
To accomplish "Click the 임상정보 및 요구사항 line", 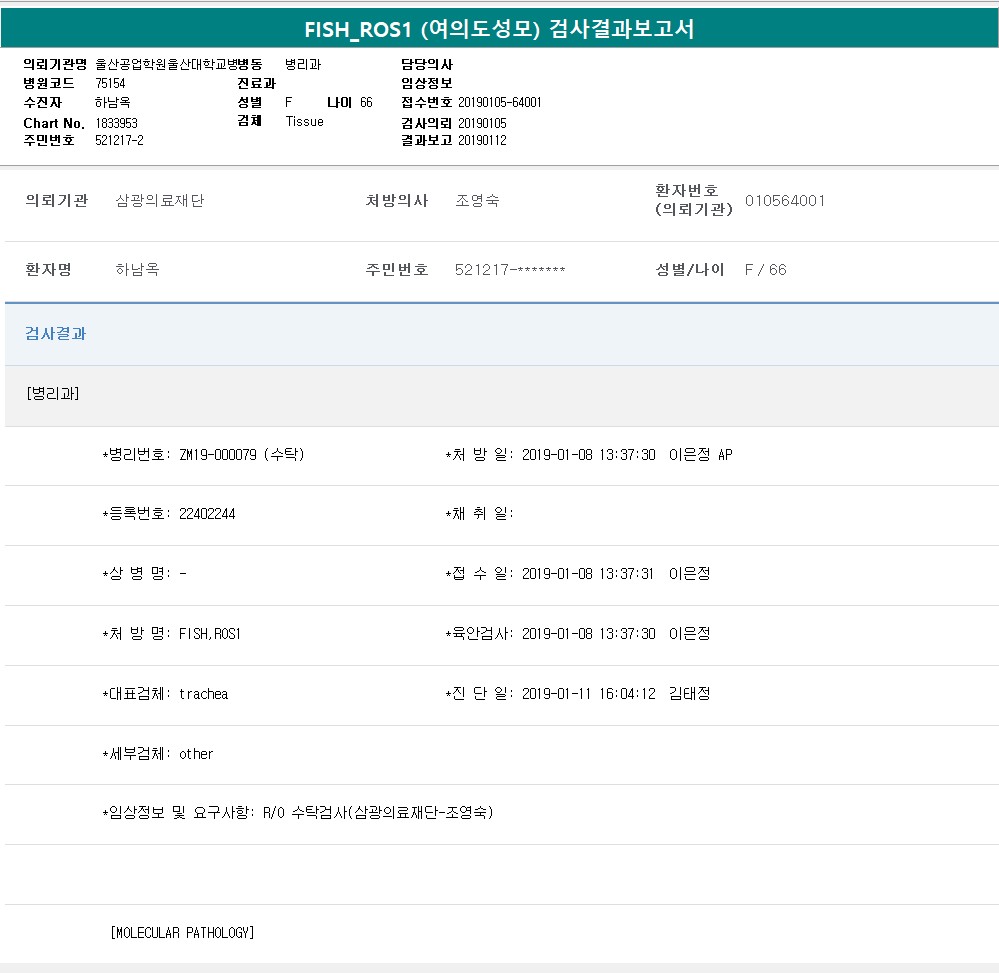I will [298, 813].
